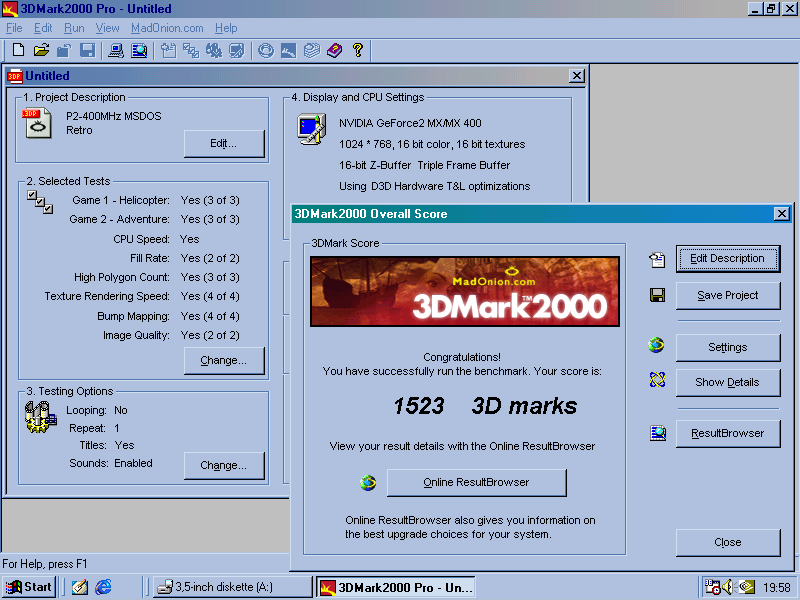Click the greyed stacked-sheets toolbar icon
This screenshot has height=600, width=800.
point(311,50)
